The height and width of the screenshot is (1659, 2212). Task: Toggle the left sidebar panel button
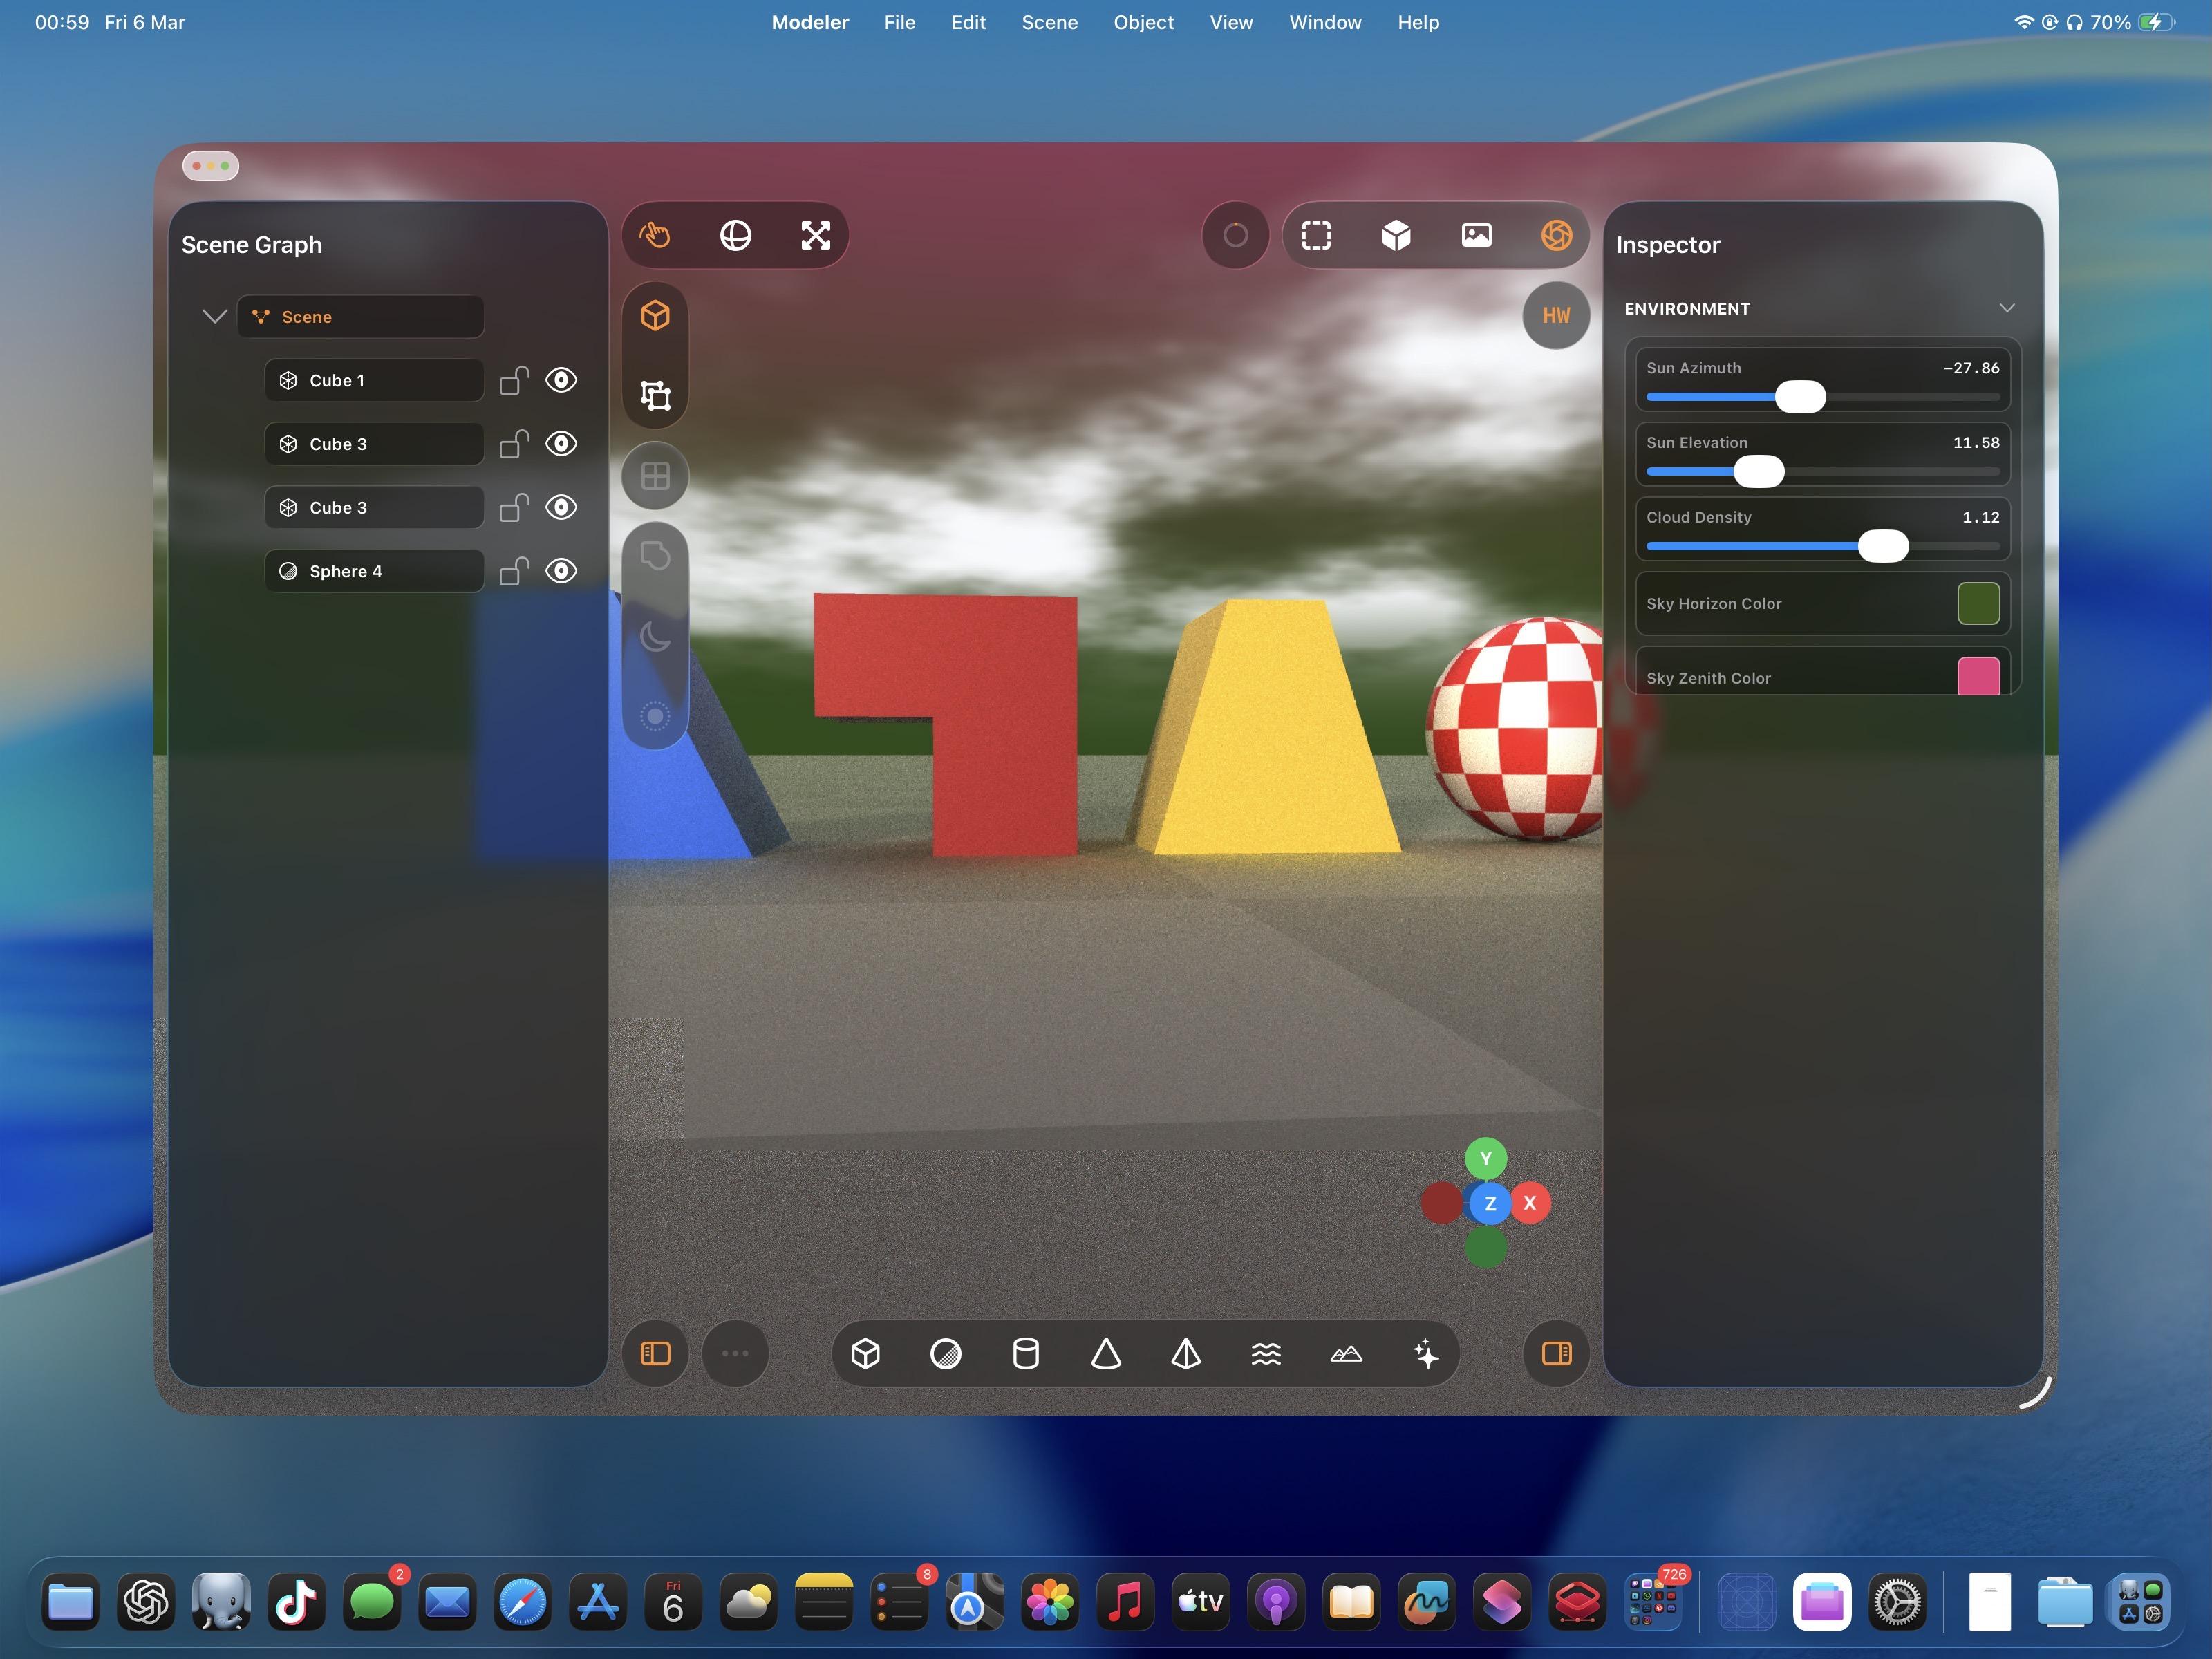click(x=655, y=1354)
